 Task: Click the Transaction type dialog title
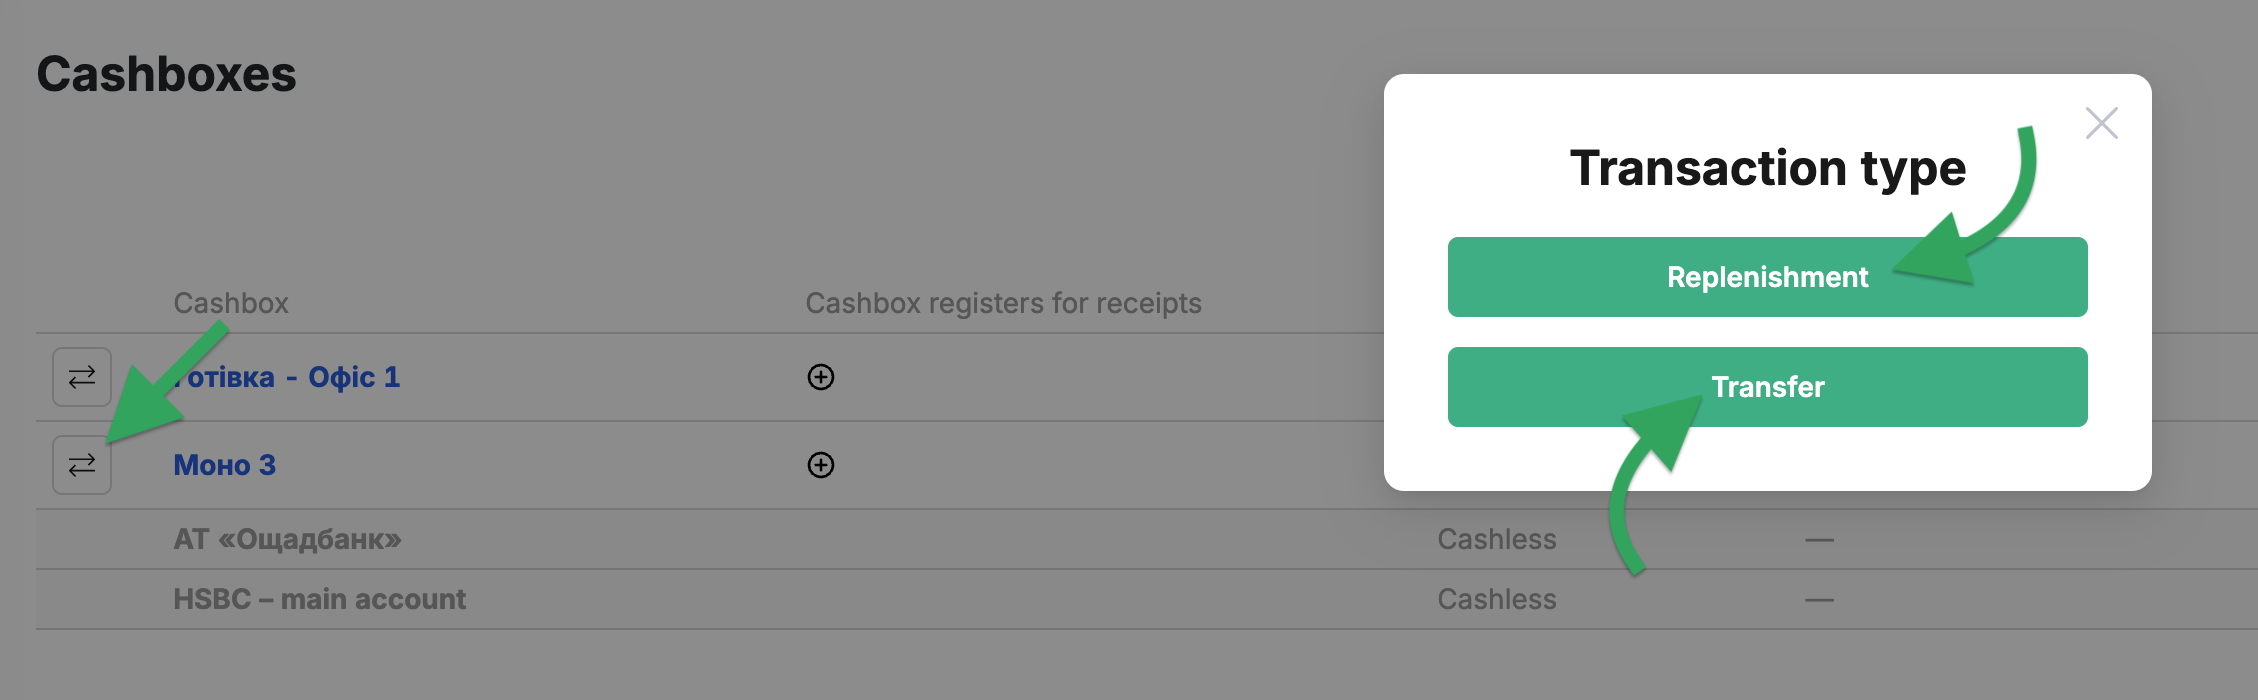(1767, 168)
